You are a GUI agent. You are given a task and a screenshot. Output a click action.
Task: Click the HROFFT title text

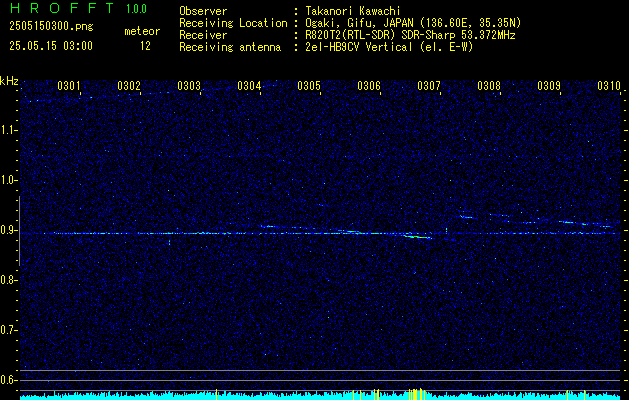(61, 8)
